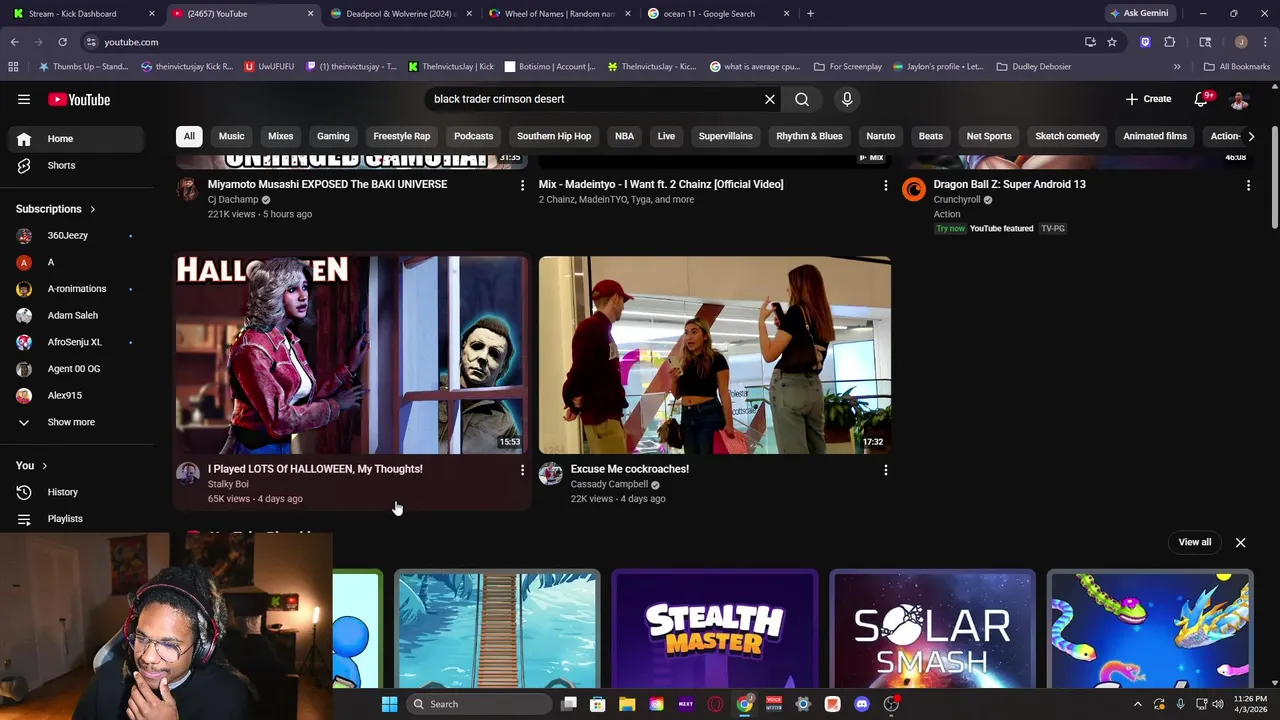This screenshot has width=1280, height=720.
Task: Open the AfroSenju XL subscription
Action: pos(77,342)
